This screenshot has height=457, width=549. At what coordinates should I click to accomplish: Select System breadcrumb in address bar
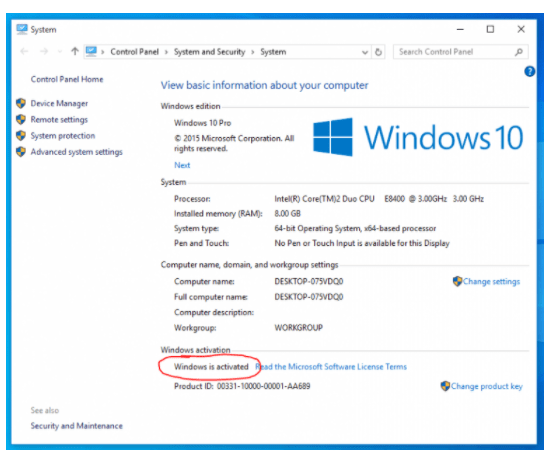click(x=273, y=52)
